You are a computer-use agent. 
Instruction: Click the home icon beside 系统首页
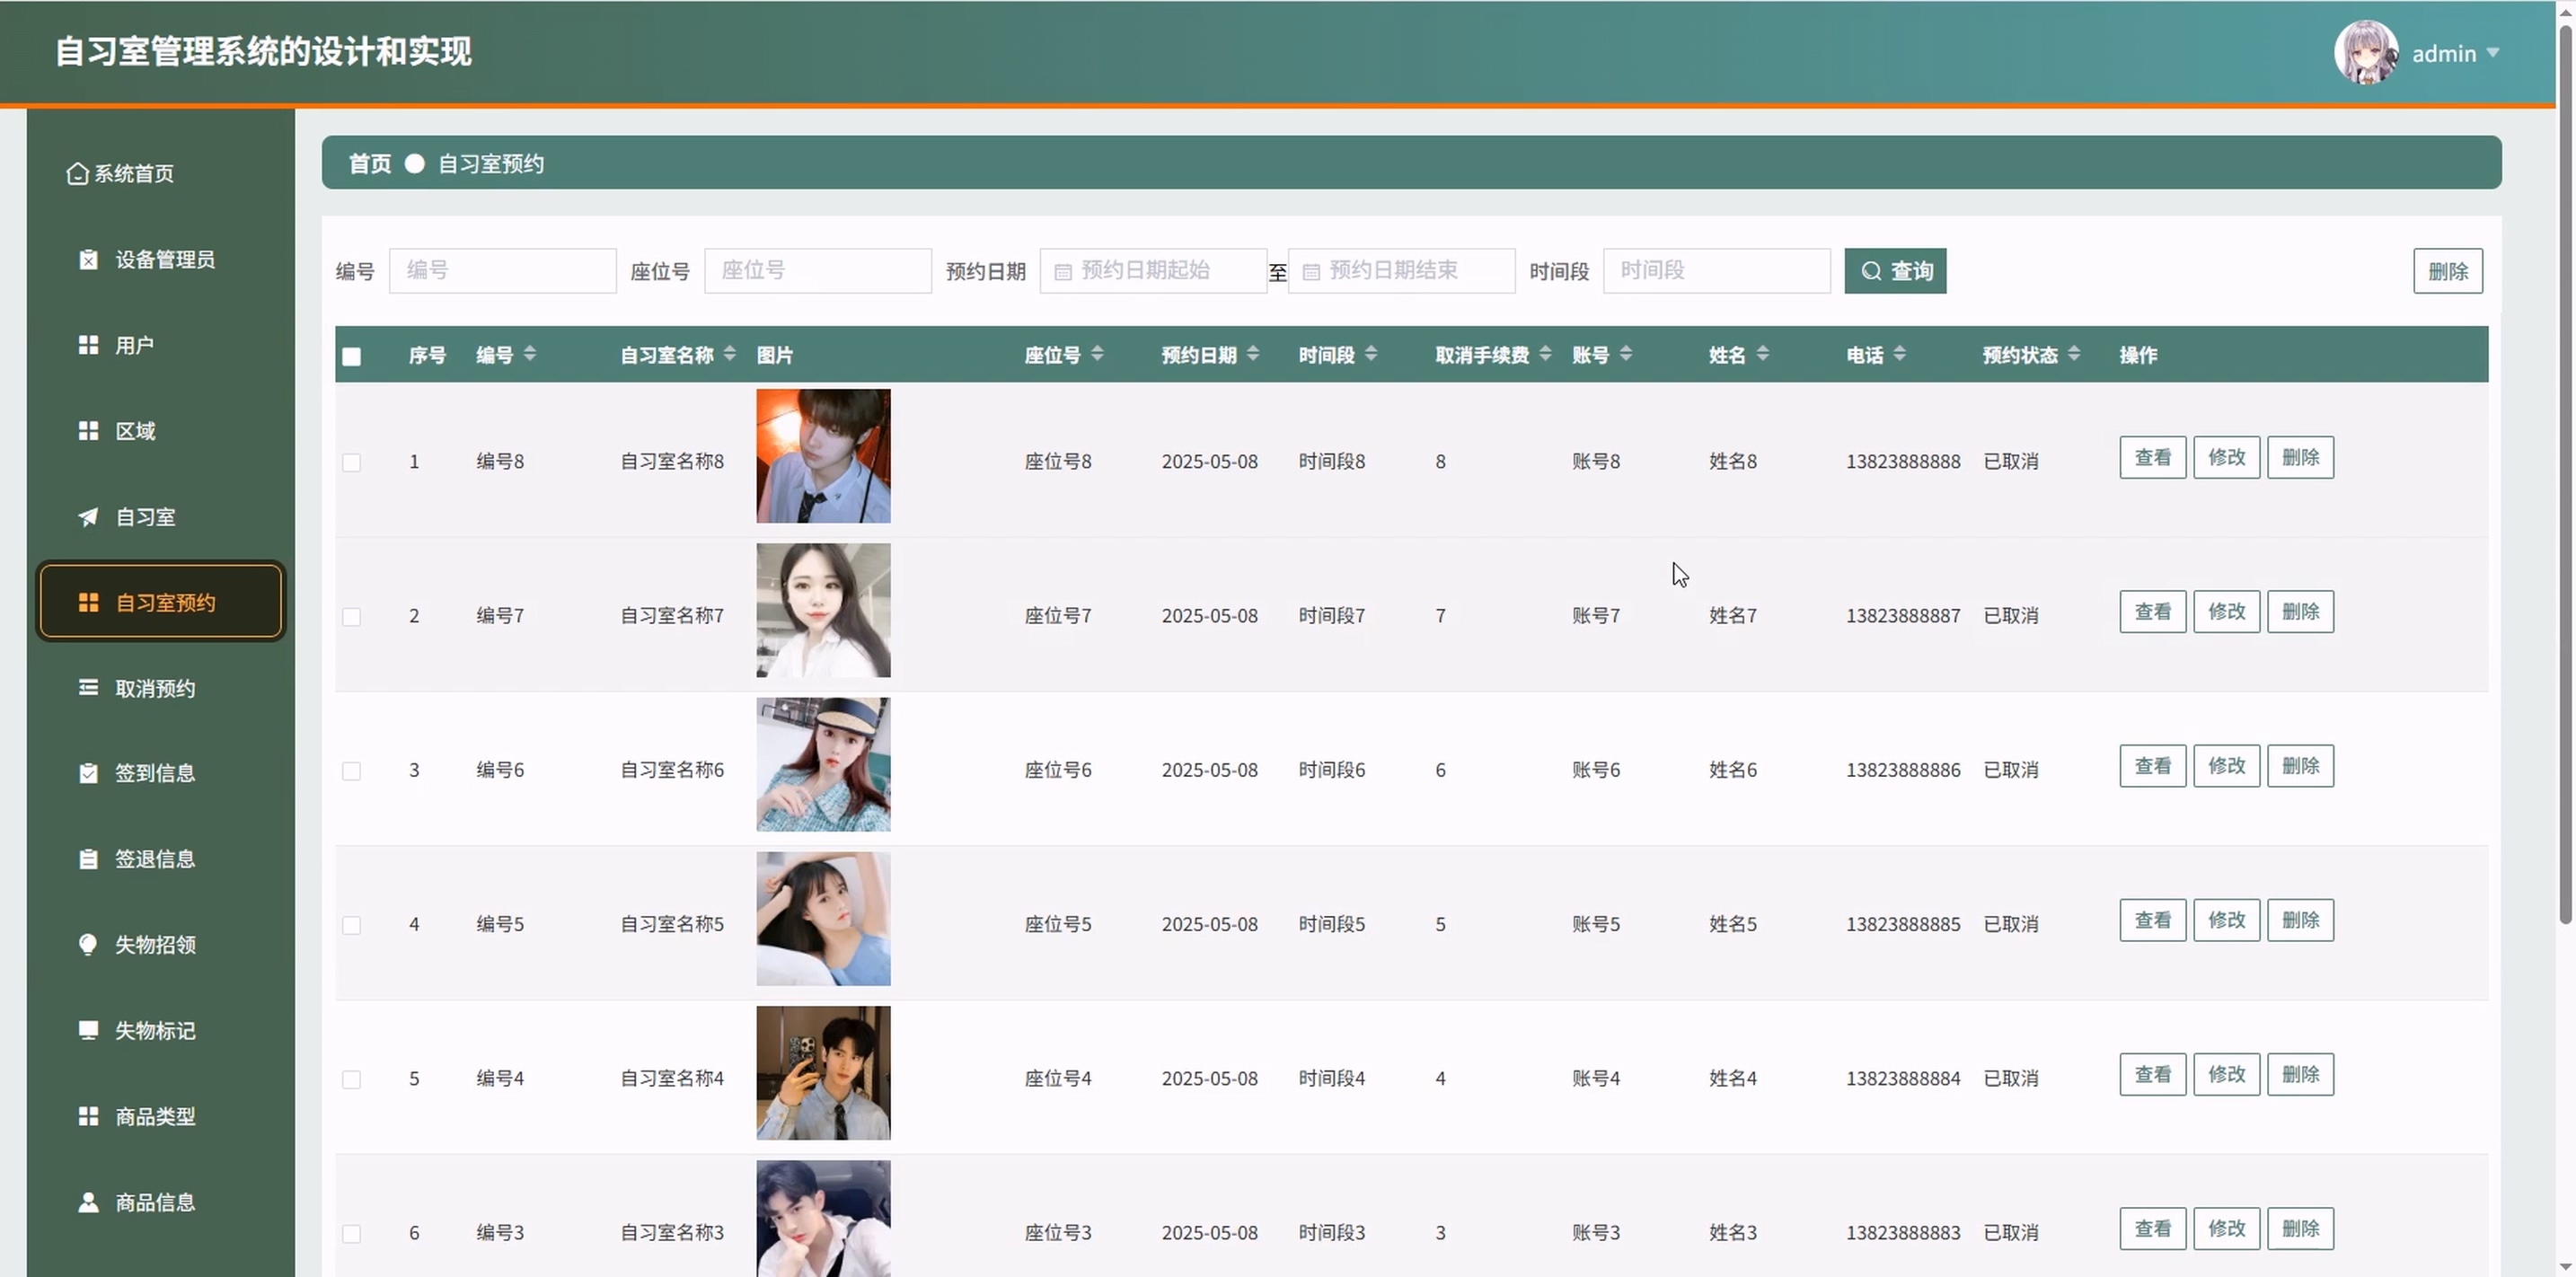(x=77, y=174)
